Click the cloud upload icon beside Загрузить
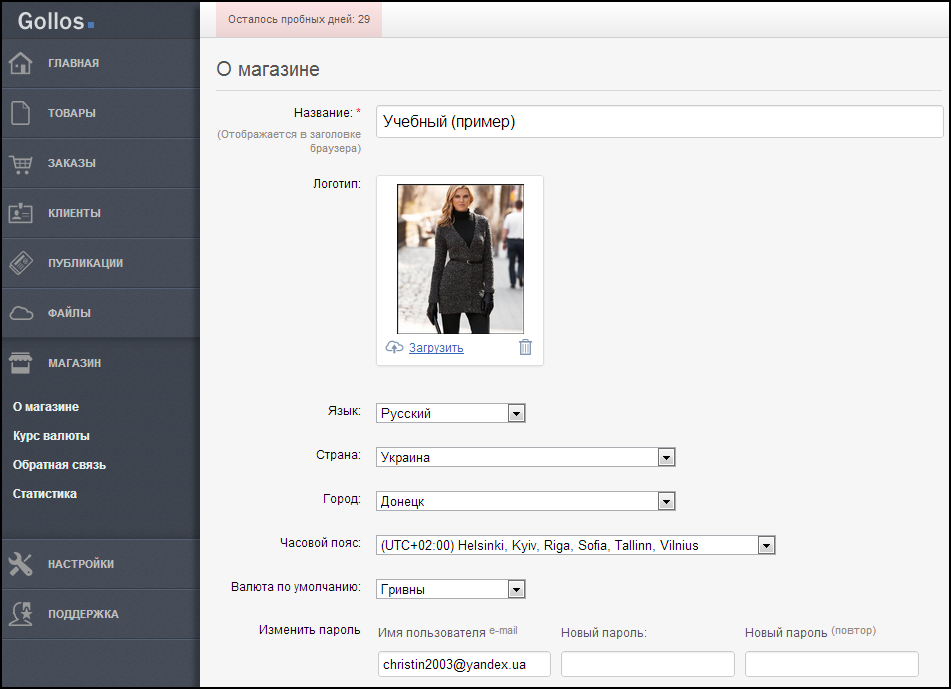Viewport: 951px width, 689px height. pyautogui.click(x=394, y=347)
